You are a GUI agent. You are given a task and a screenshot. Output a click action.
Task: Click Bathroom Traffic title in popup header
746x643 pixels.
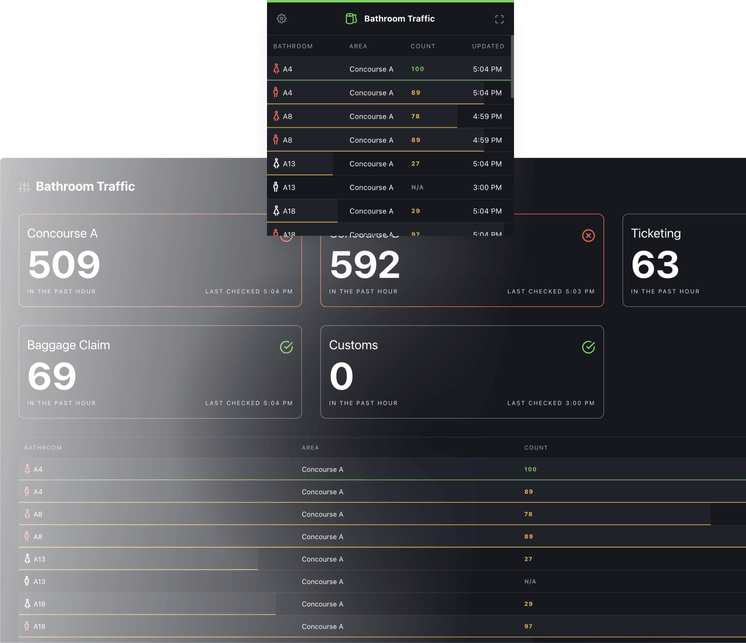point(399,19)
